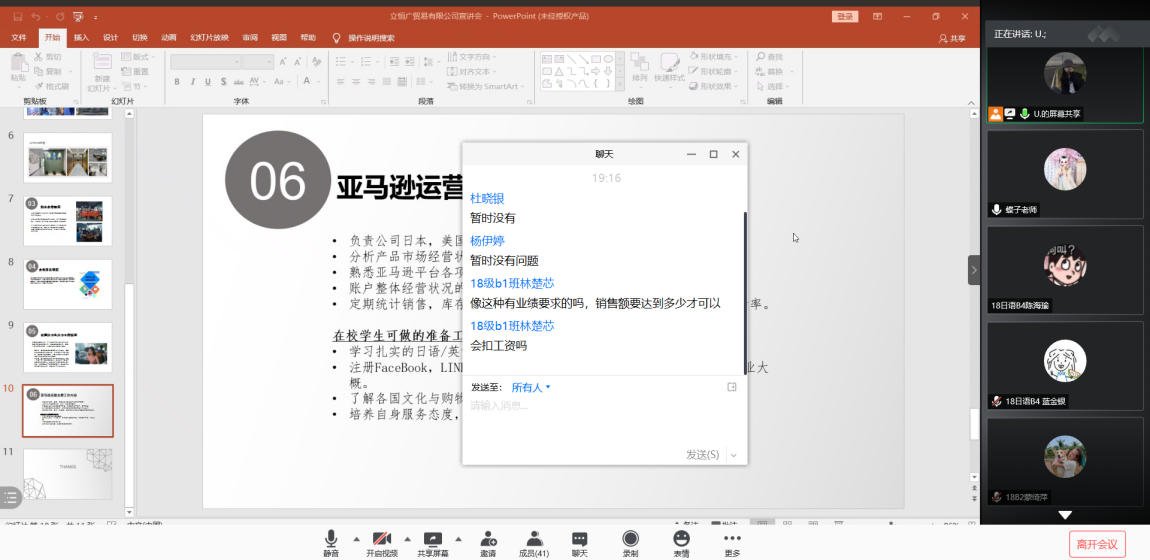The image size is (1150, 560).
Task: Click the Share Screen icon
Action: [x=433, y=540]
